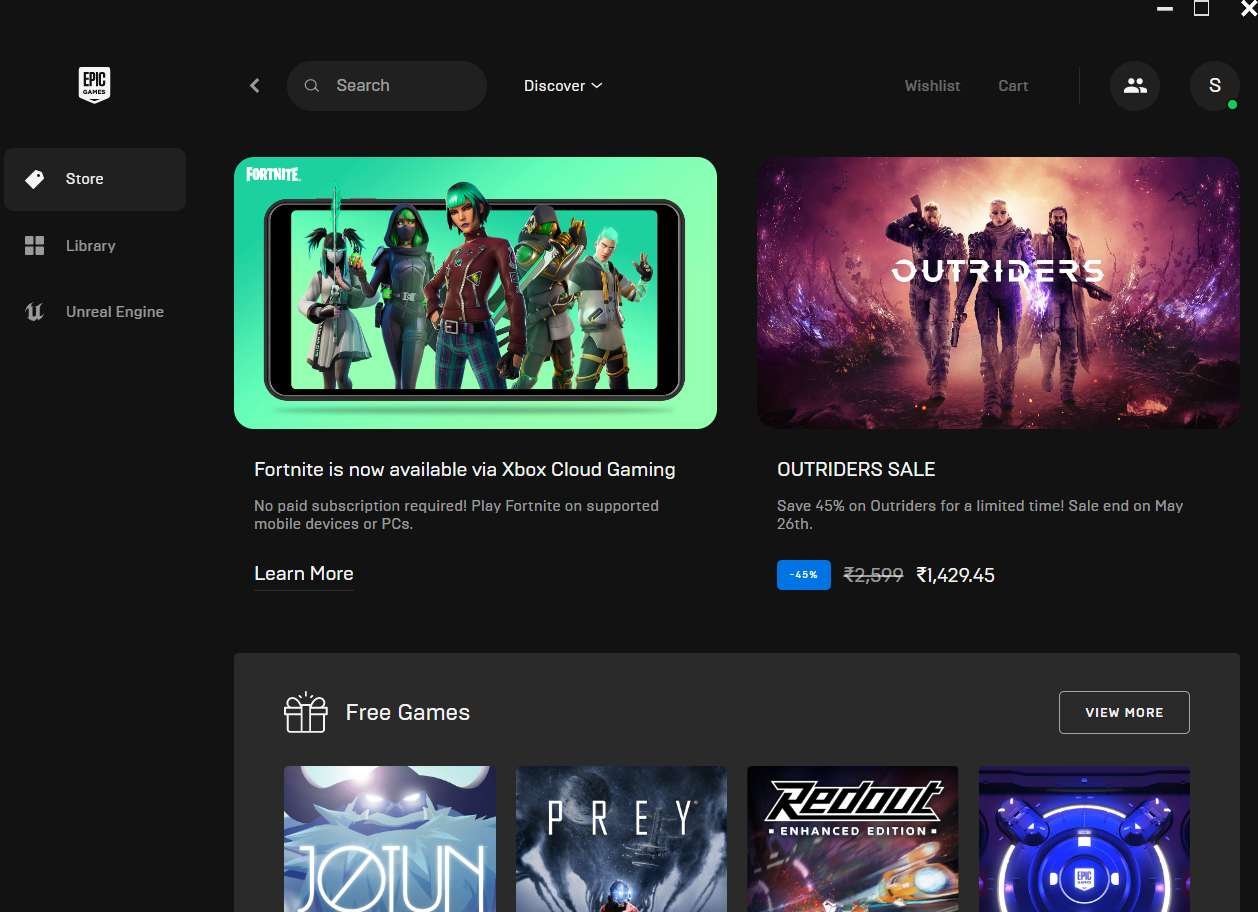Click the search magnifier icon
Image resolution: width=1258 pixels, height=912 pixels.
point(313,85)
